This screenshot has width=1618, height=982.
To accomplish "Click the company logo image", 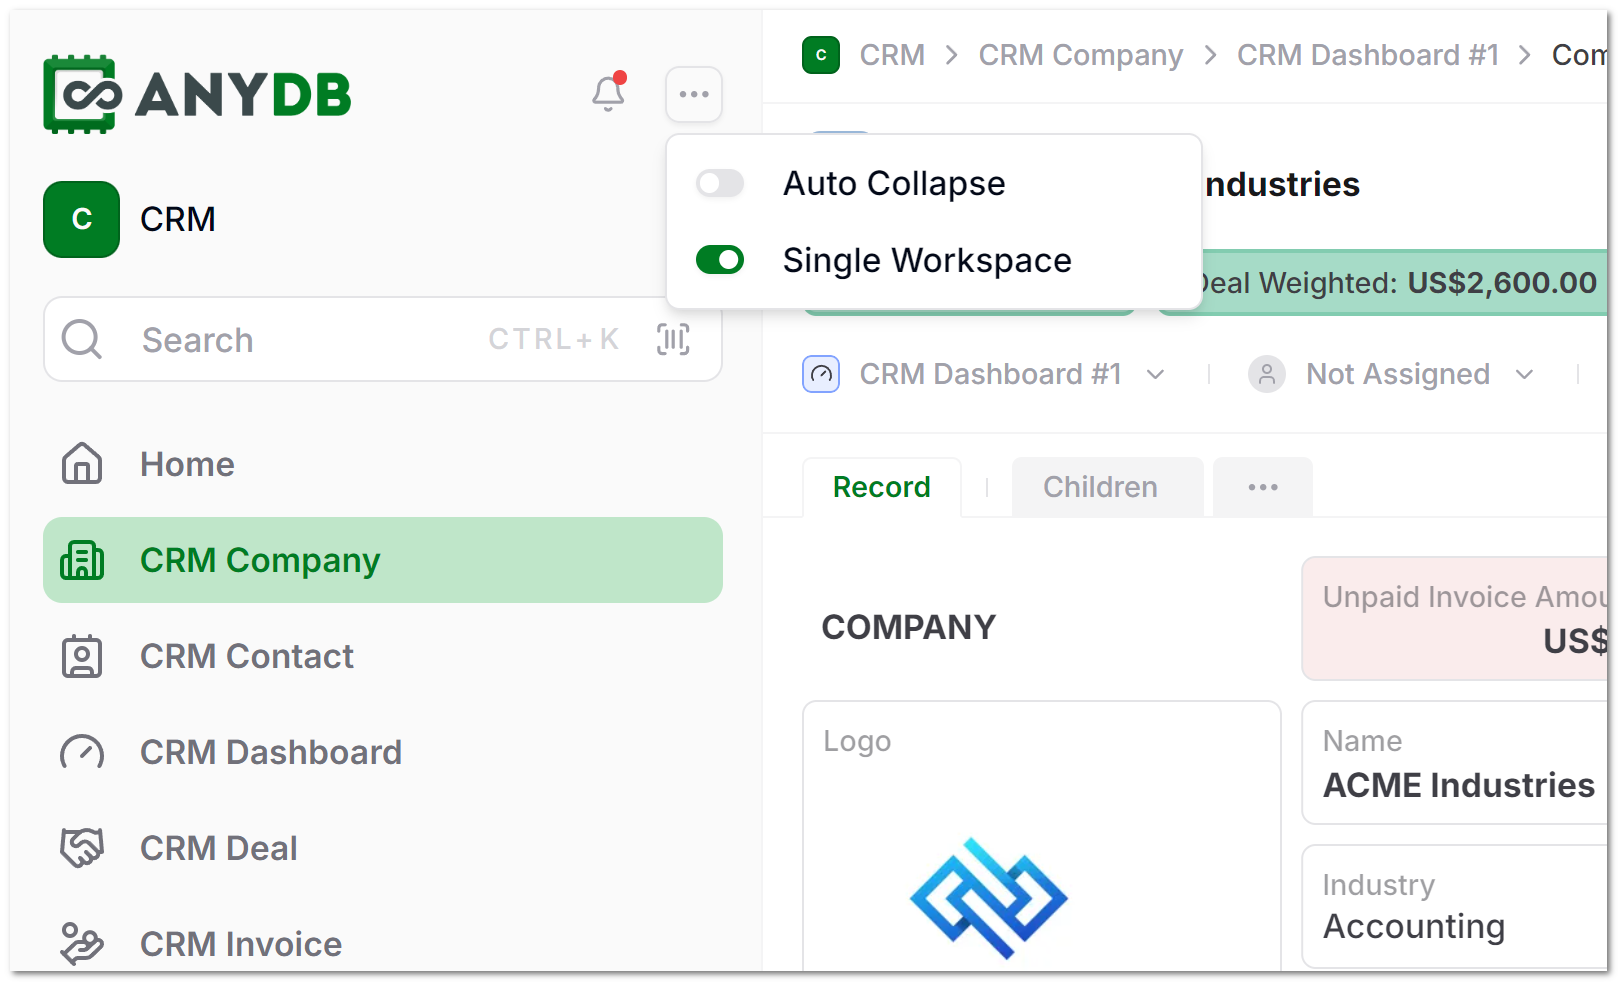I will coord(989,898).
